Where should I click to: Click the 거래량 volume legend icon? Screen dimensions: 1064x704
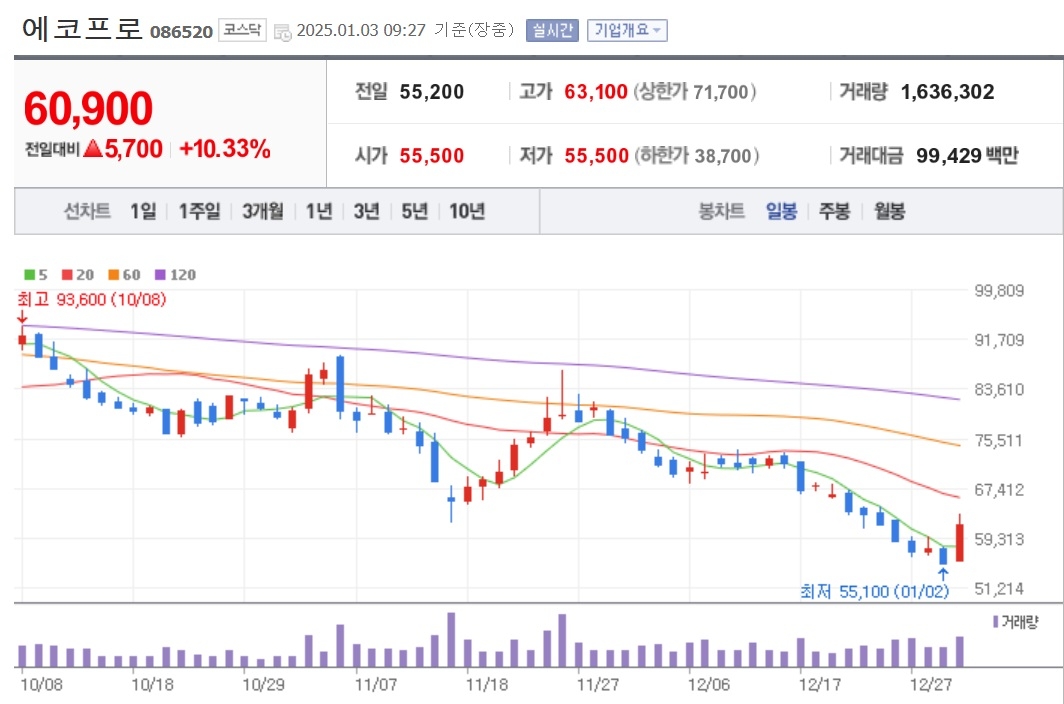coord(995,621)
